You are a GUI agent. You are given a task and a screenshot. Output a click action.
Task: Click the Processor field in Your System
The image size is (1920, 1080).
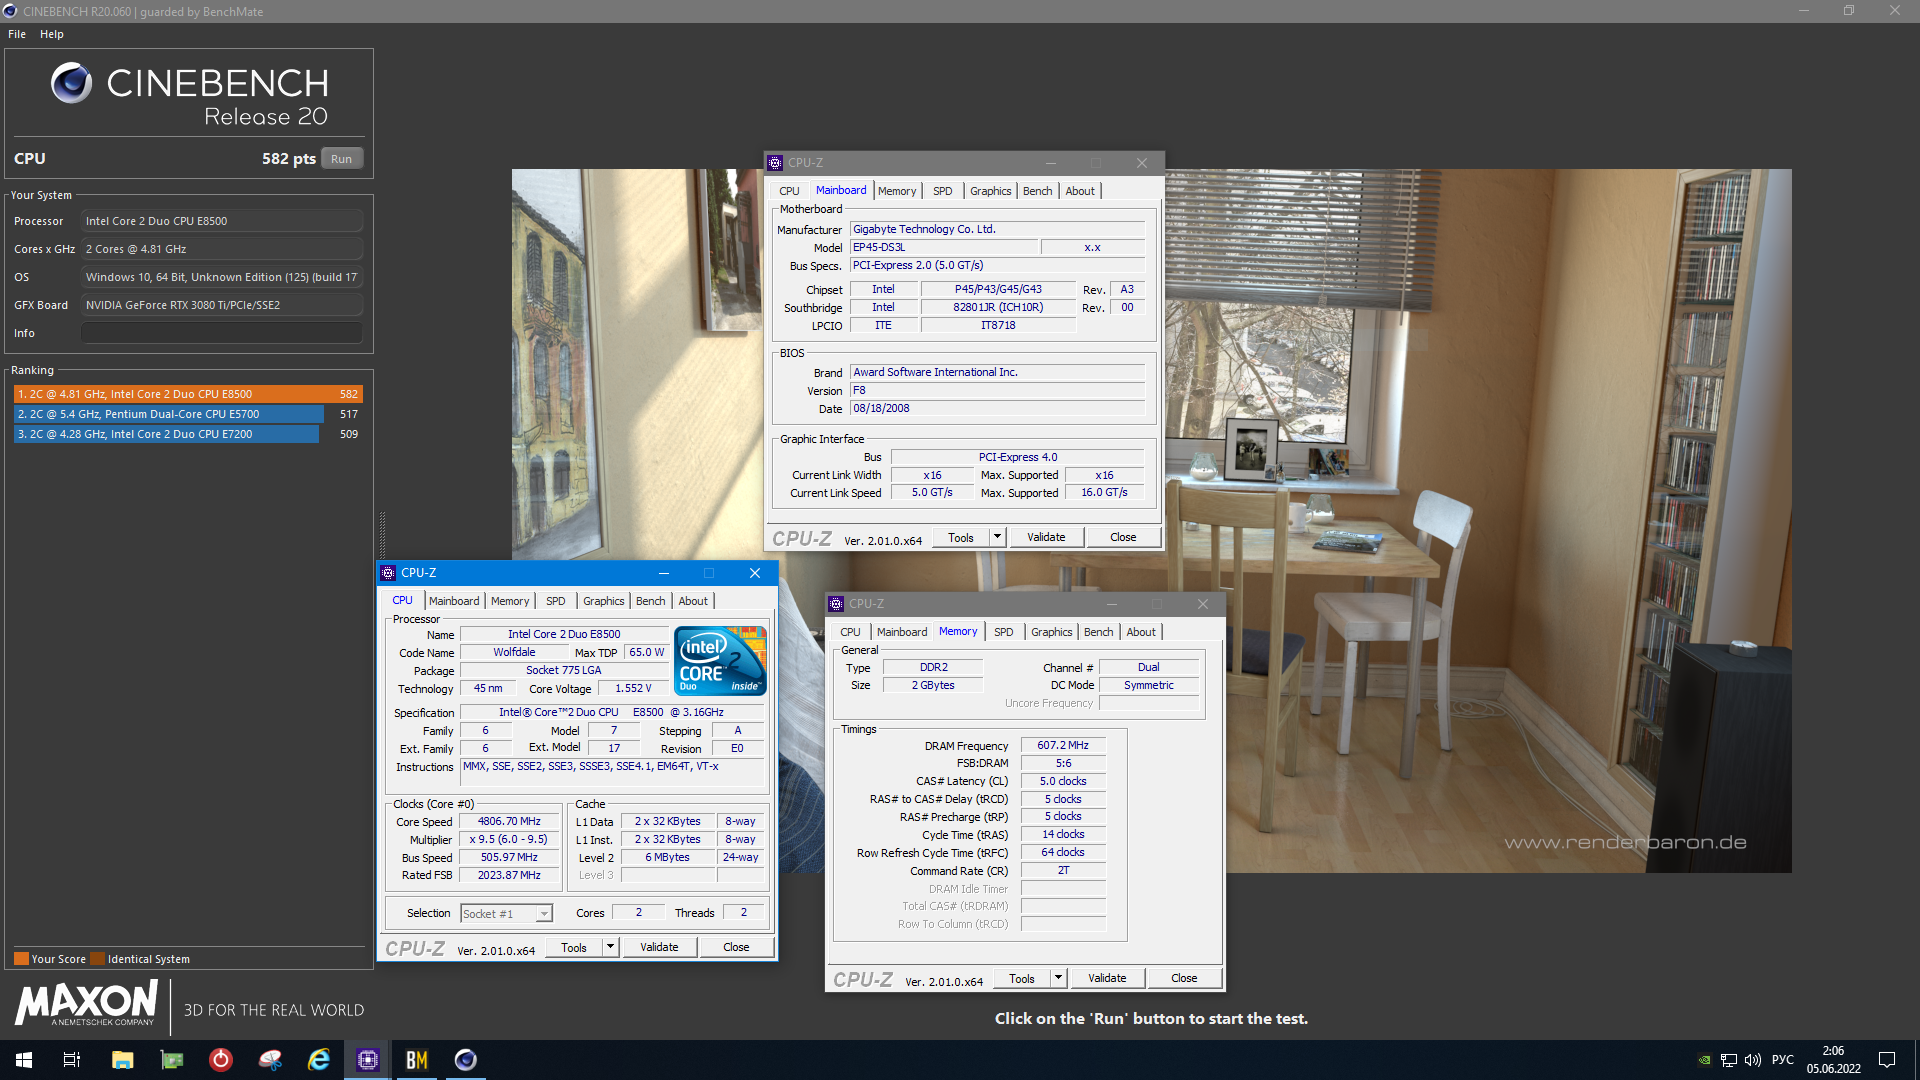(x=222, y=221)
